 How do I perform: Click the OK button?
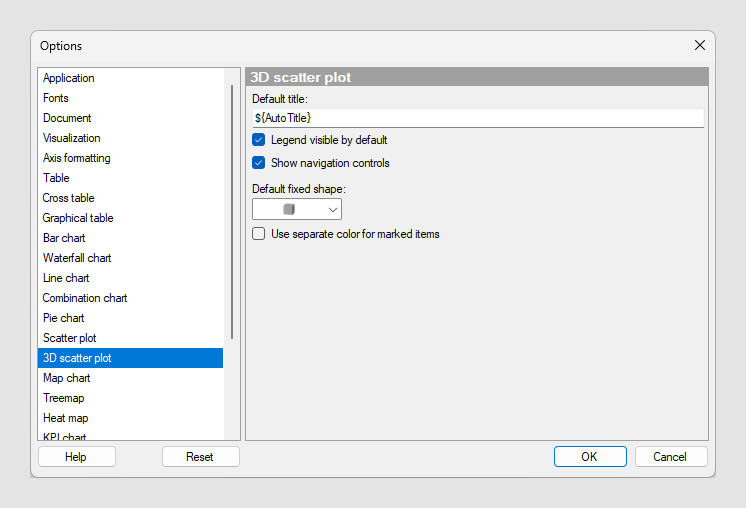pyautogui.click(x=590, y=457)
